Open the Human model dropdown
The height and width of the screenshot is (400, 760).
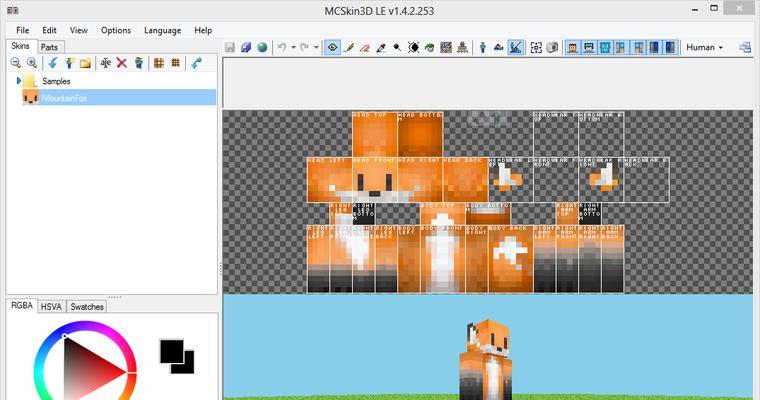click(x=705, y=48)
